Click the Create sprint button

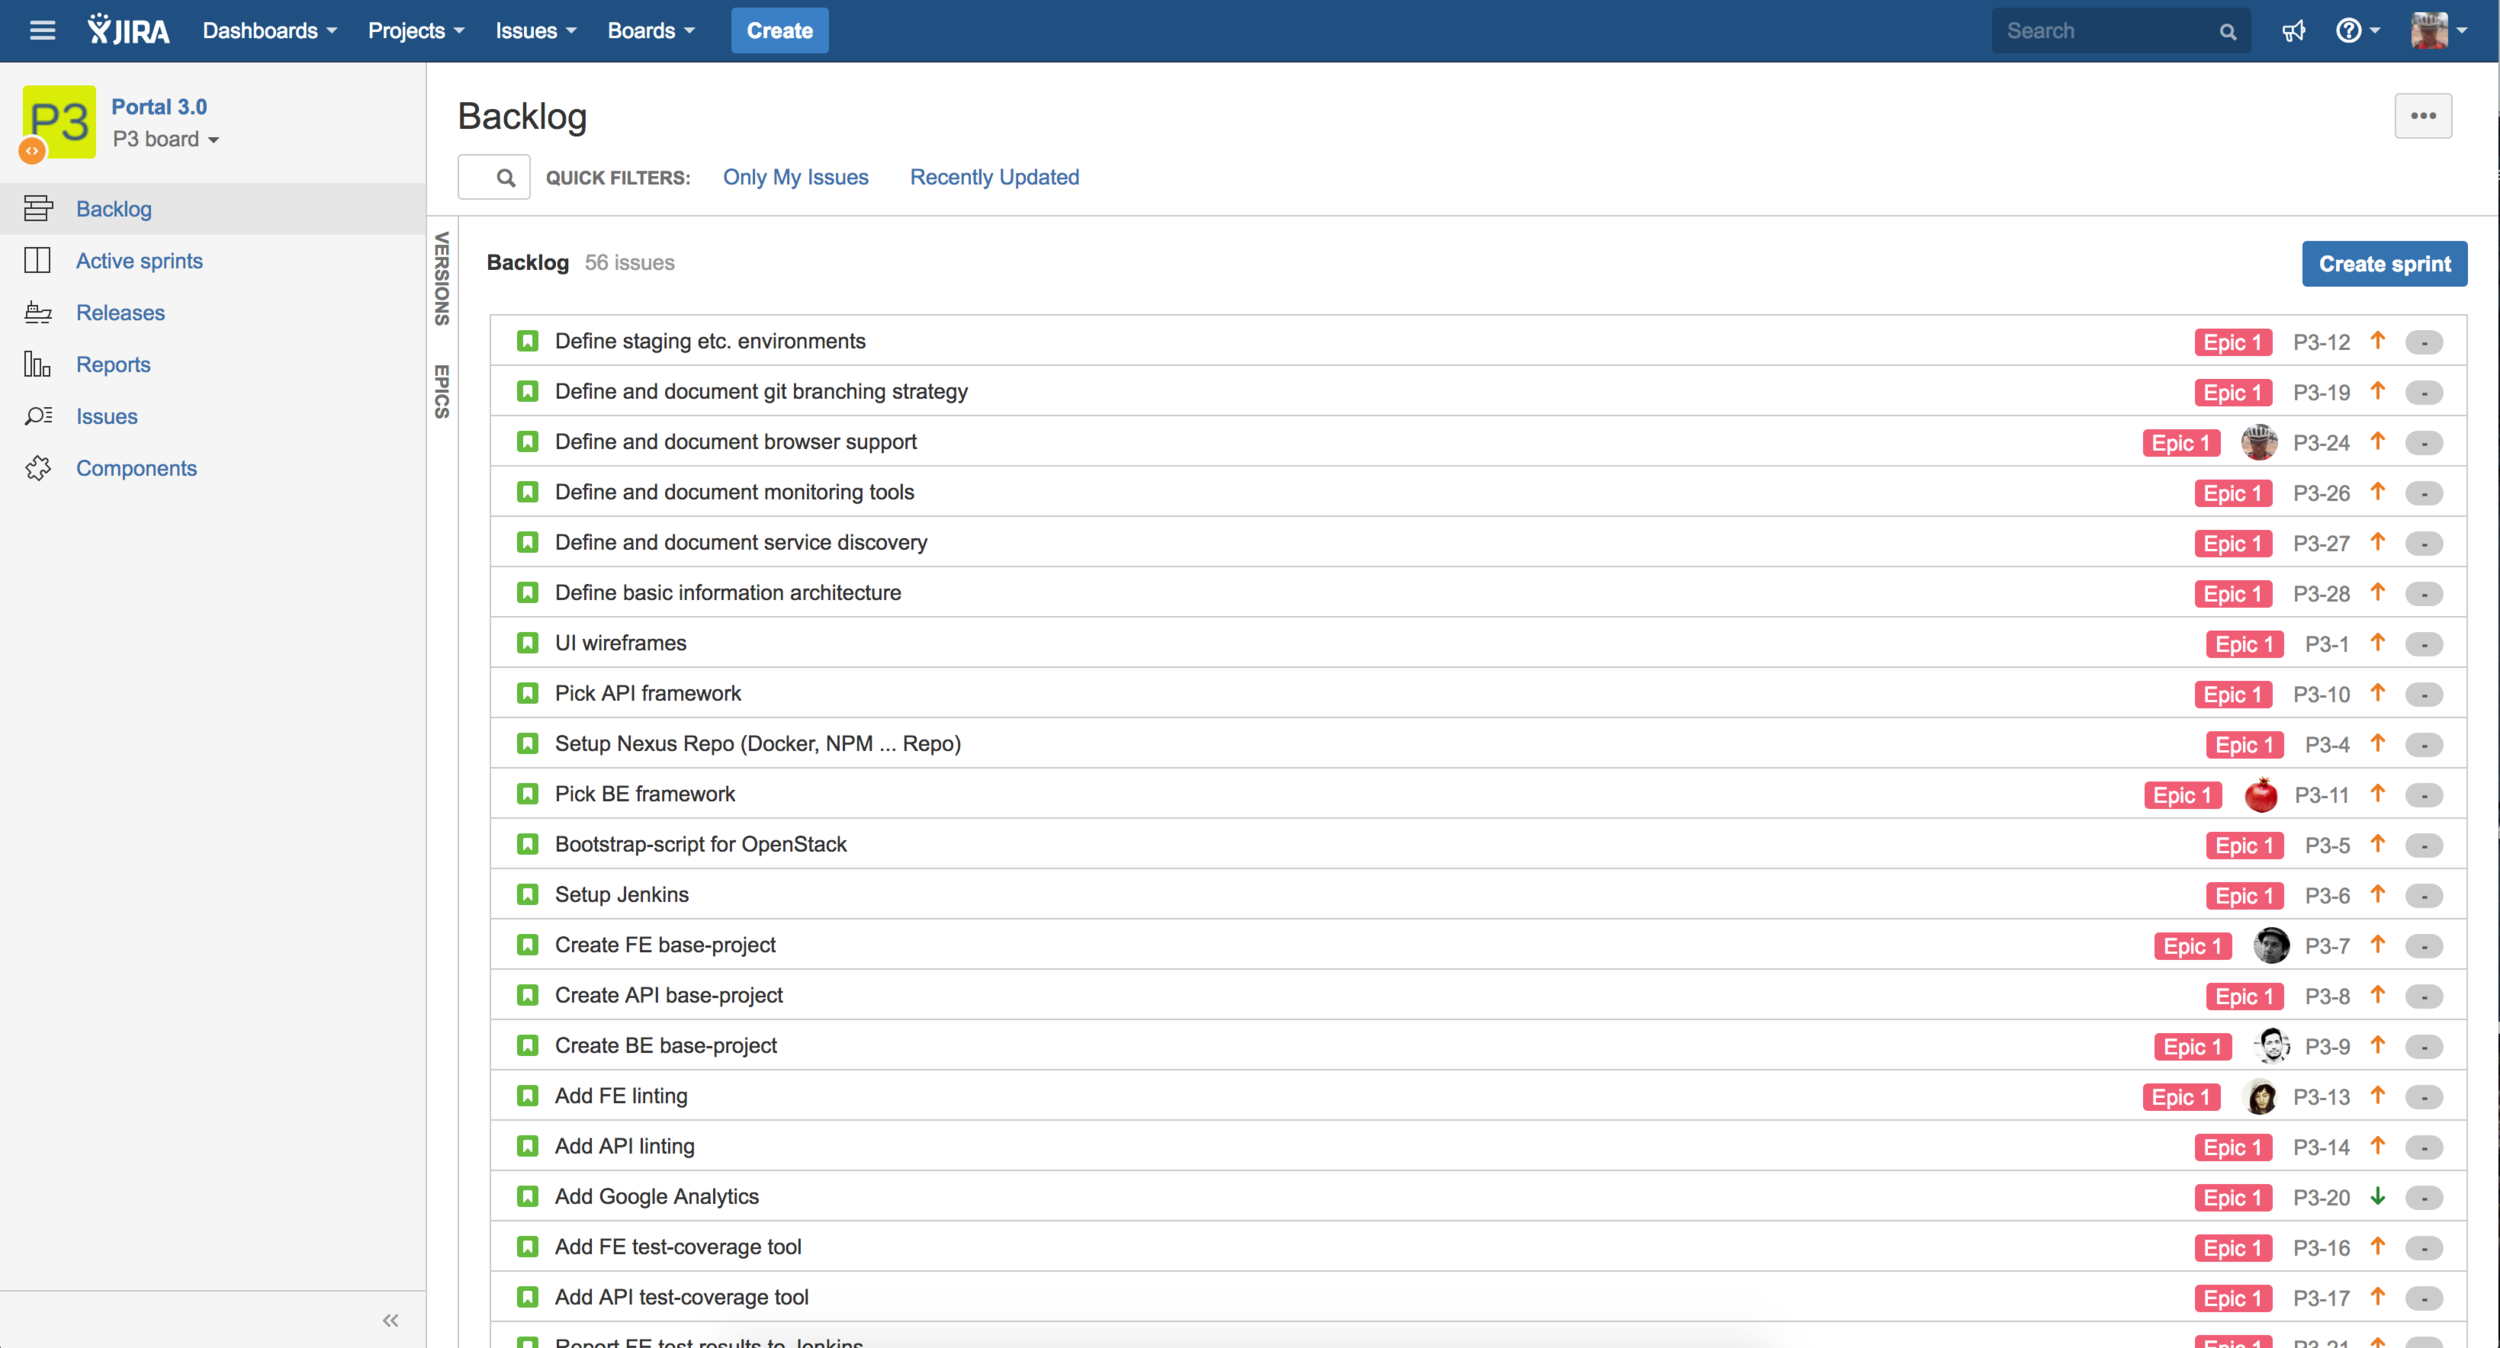pos(2383,264)
